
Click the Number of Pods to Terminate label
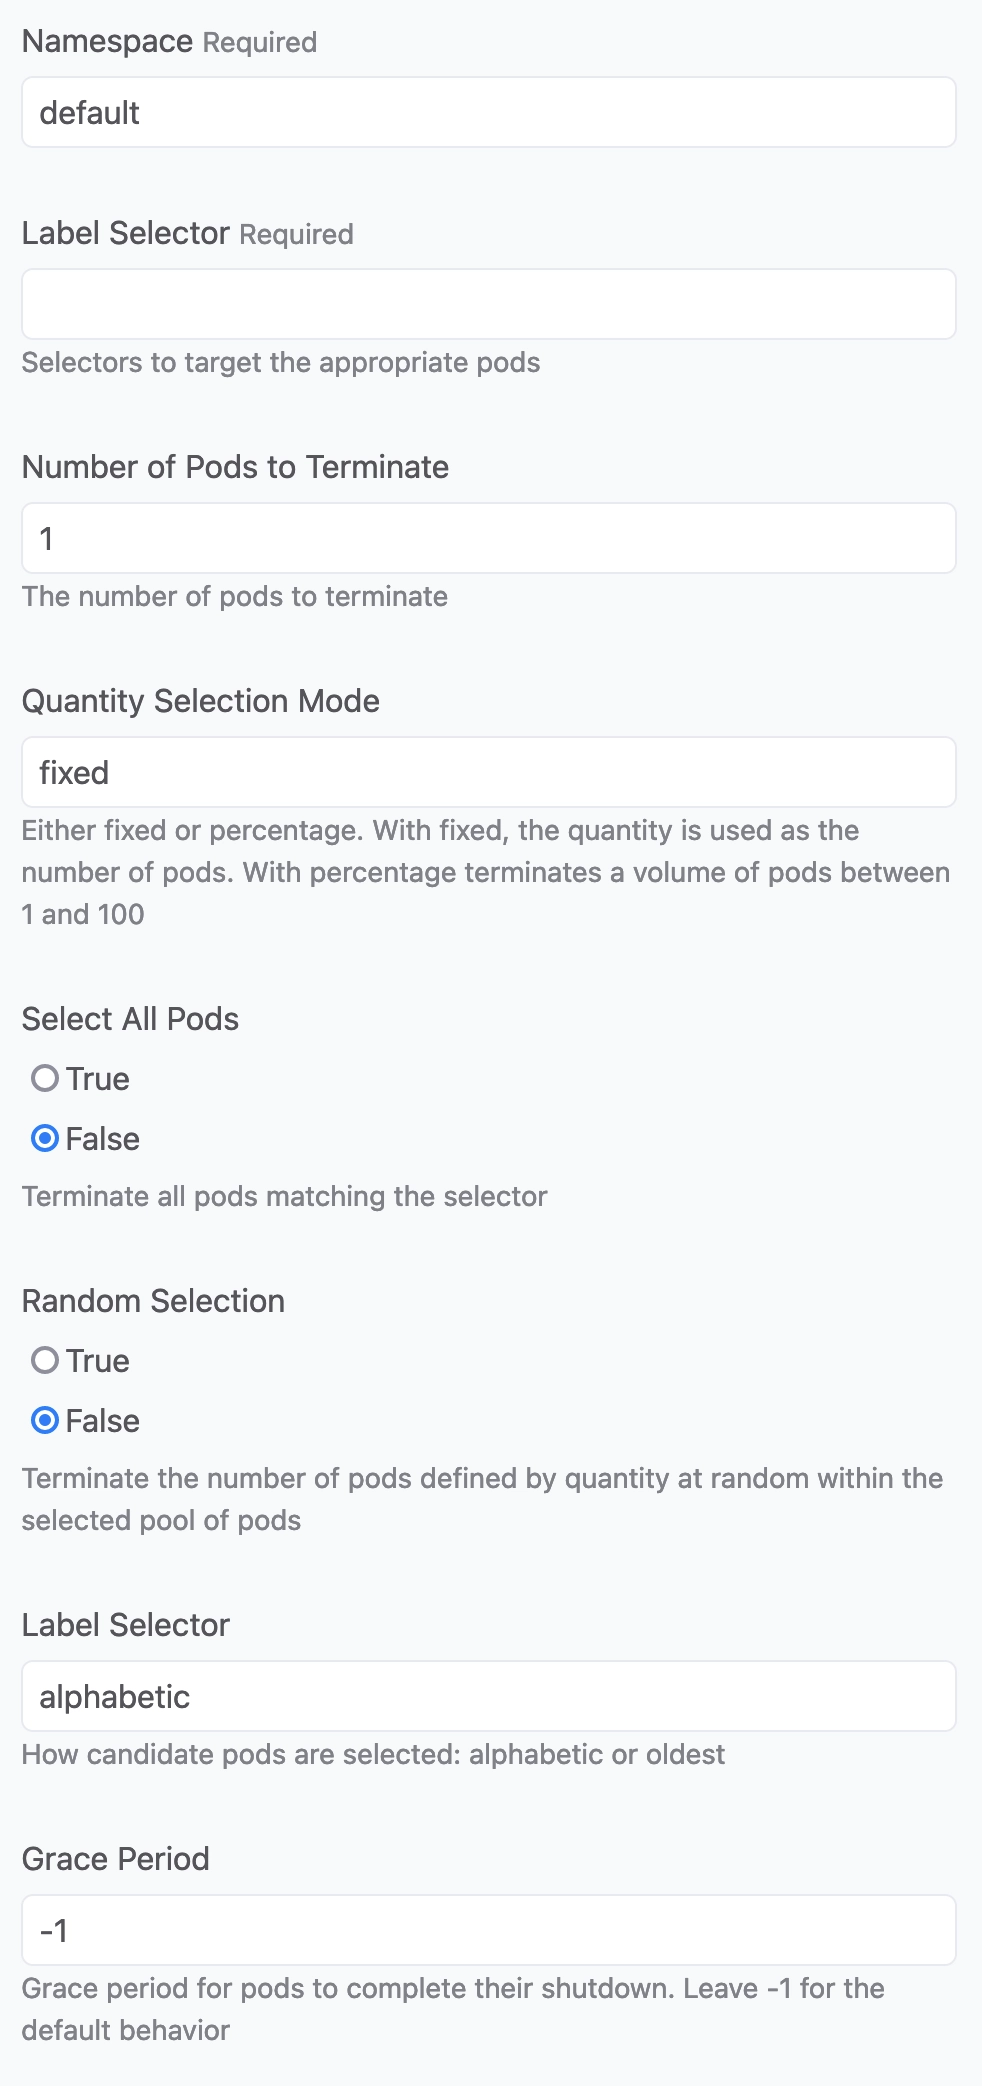coord(235,467)
